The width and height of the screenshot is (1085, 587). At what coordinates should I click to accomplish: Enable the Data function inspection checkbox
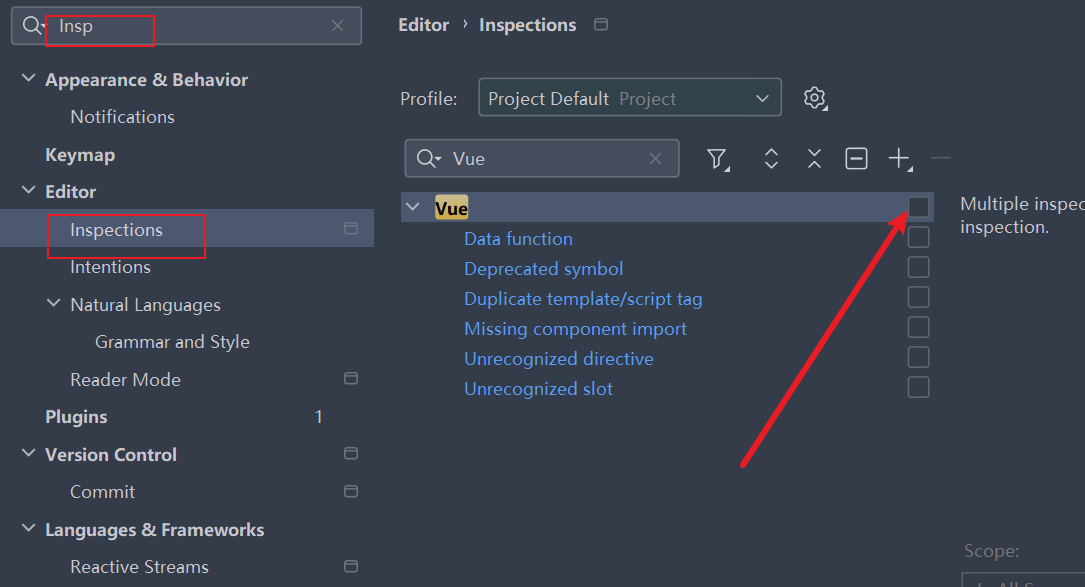(918, 237)
